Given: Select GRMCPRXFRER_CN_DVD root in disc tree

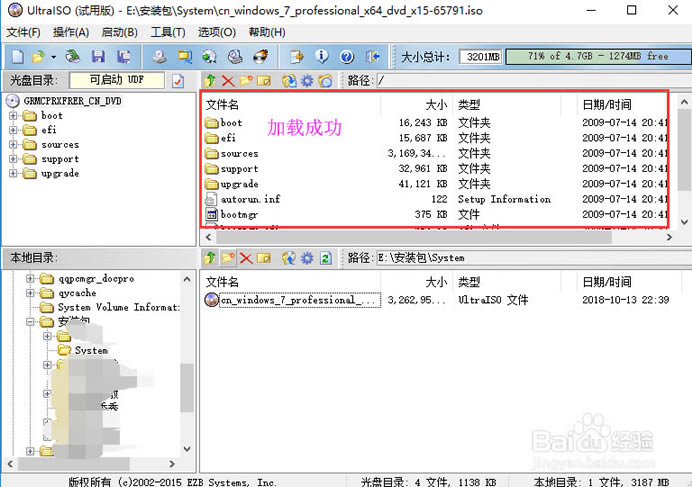Looking at the screenshot, I should pos(72,101).
